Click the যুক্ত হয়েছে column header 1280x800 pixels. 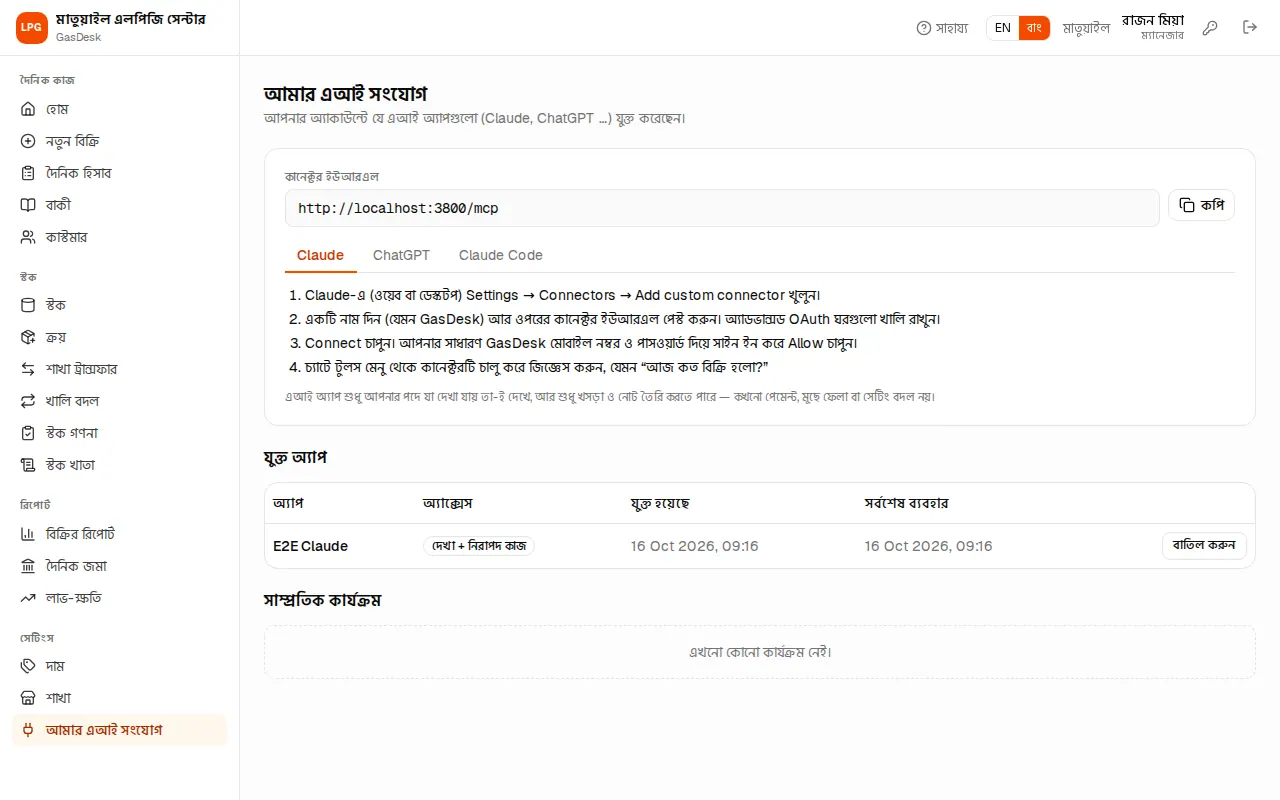[660, 503]
